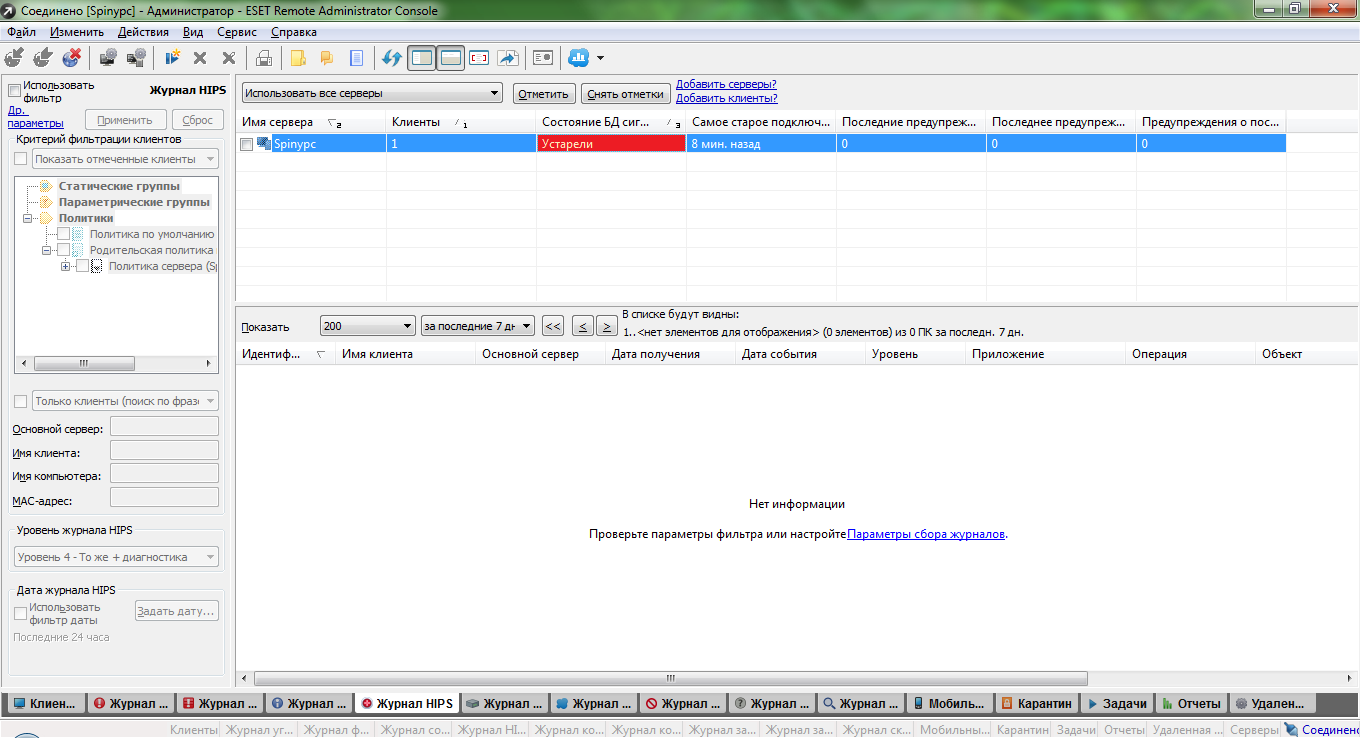1360x738 pixels.
Task: Click the two computers with gear toolbar icon
Action: point(137,58)
